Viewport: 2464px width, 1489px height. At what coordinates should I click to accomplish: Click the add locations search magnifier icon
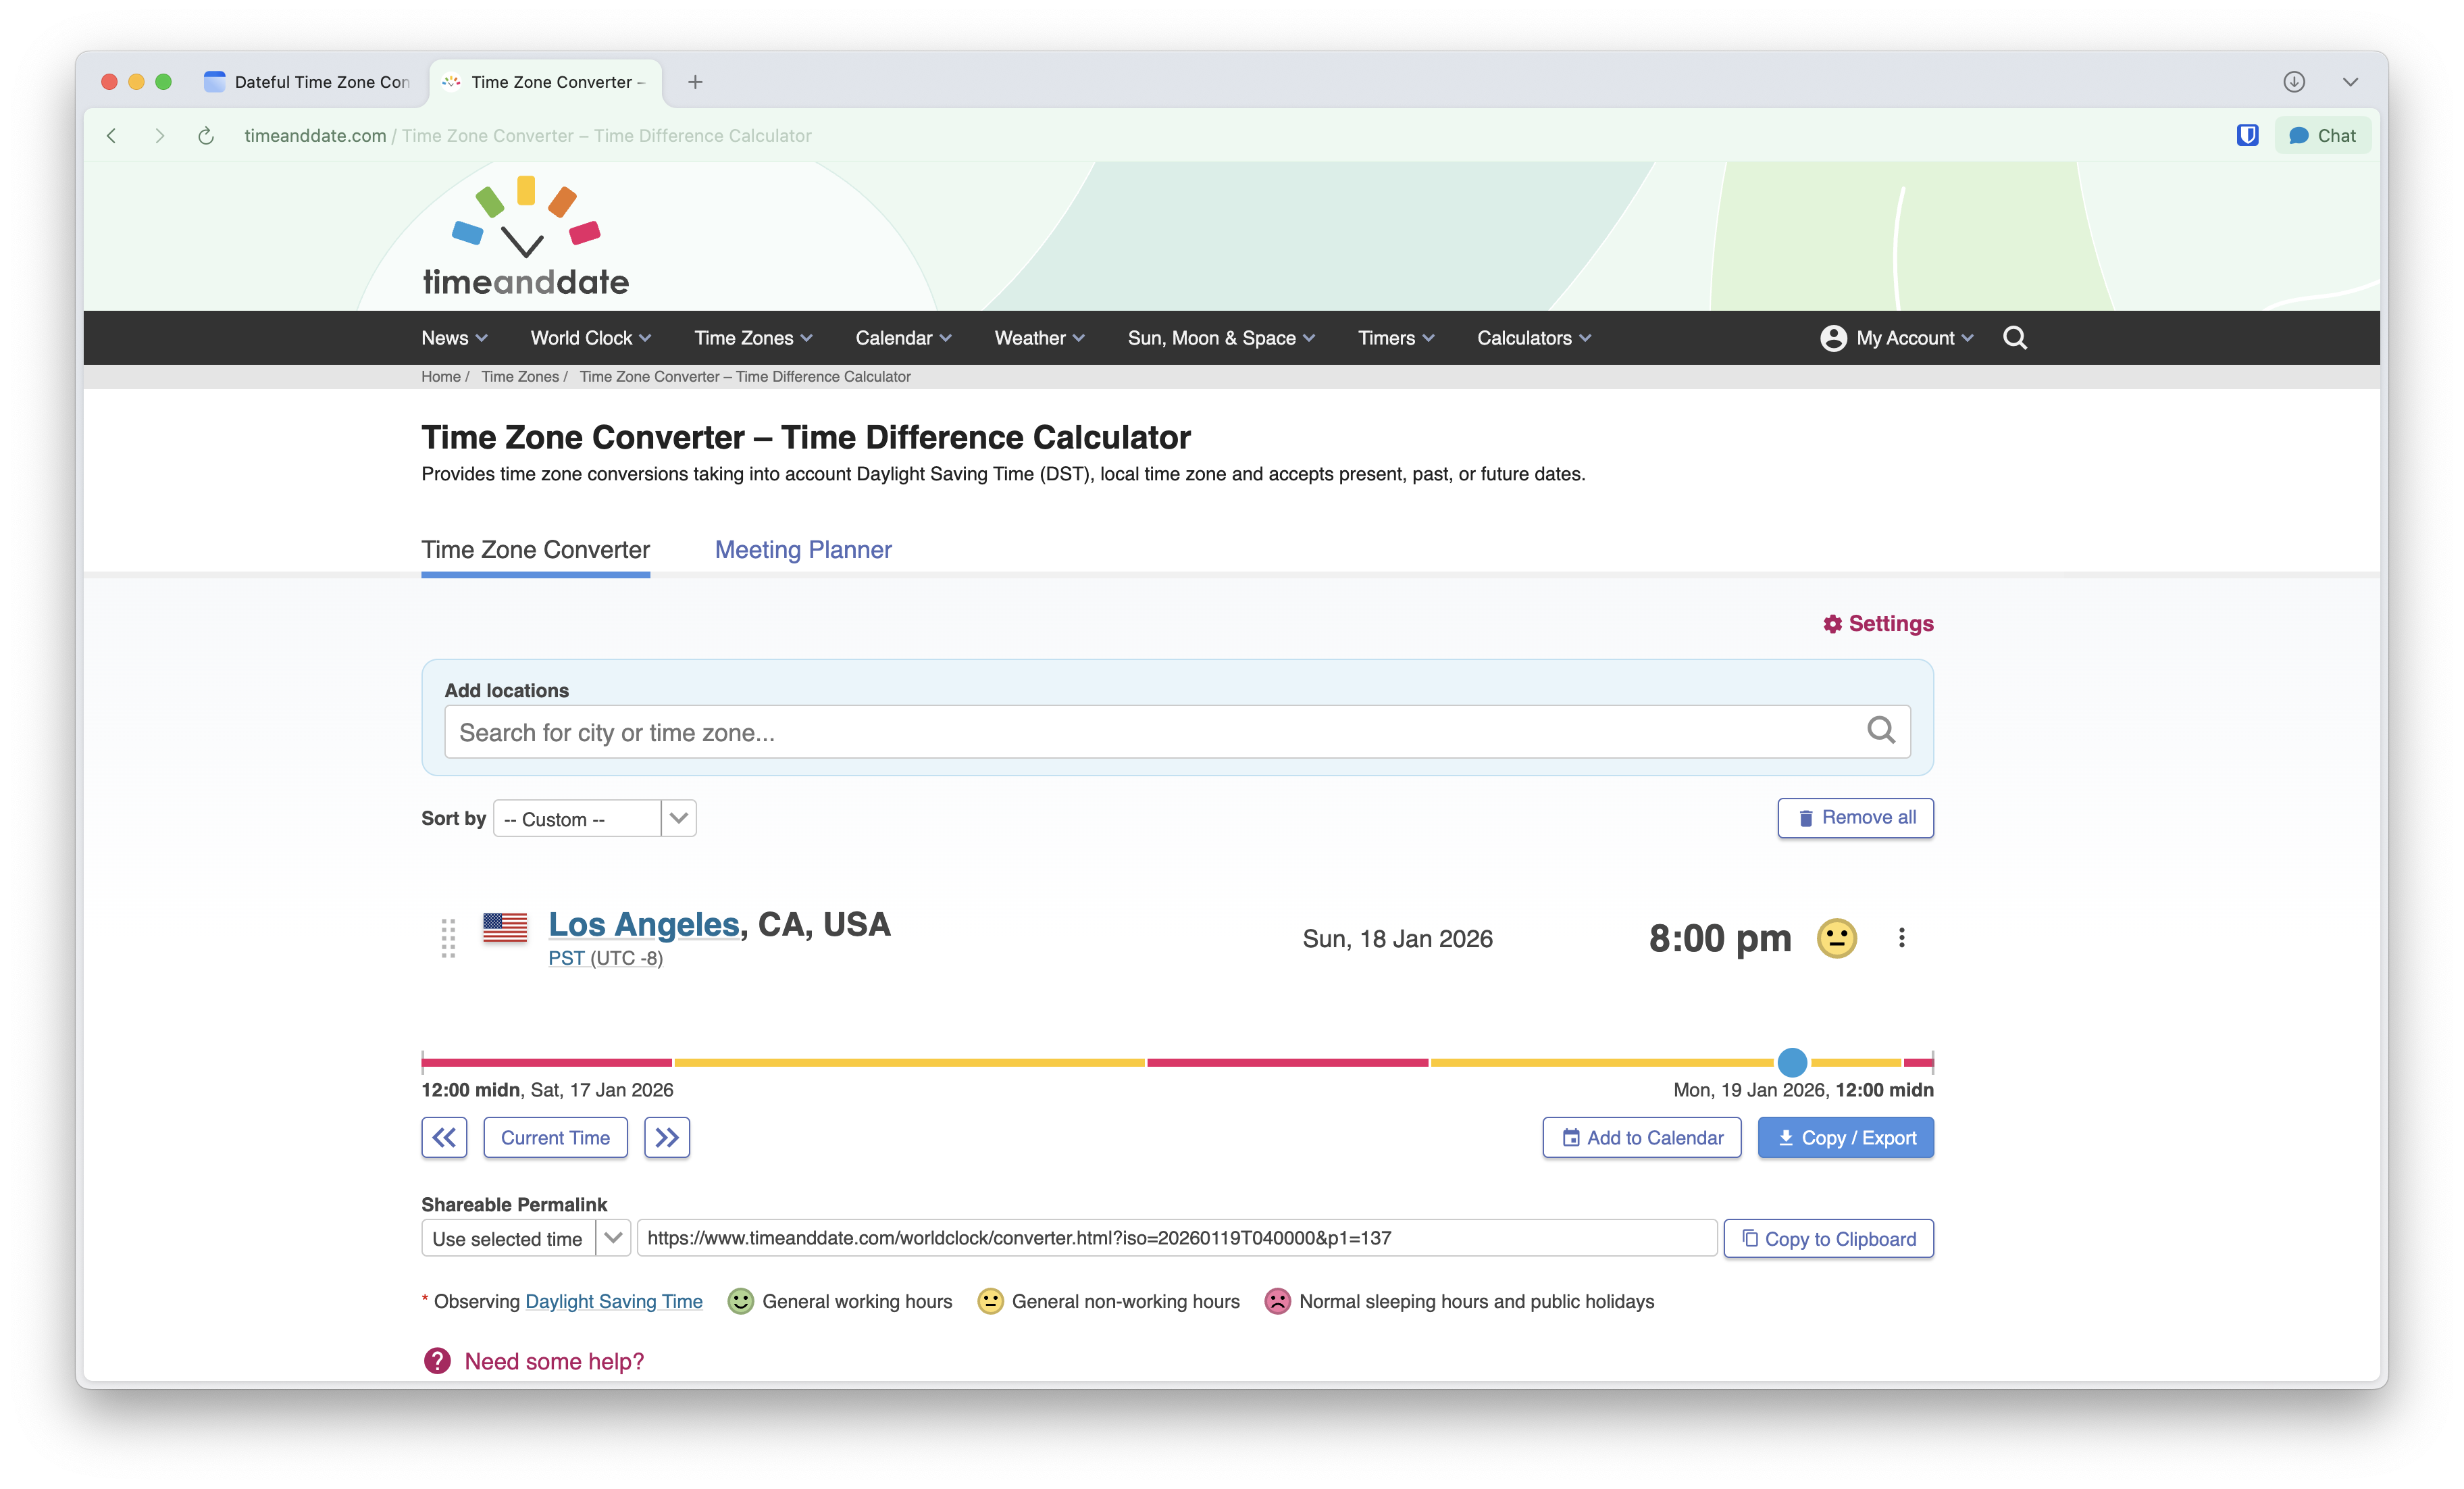[x=1880, y=731]
